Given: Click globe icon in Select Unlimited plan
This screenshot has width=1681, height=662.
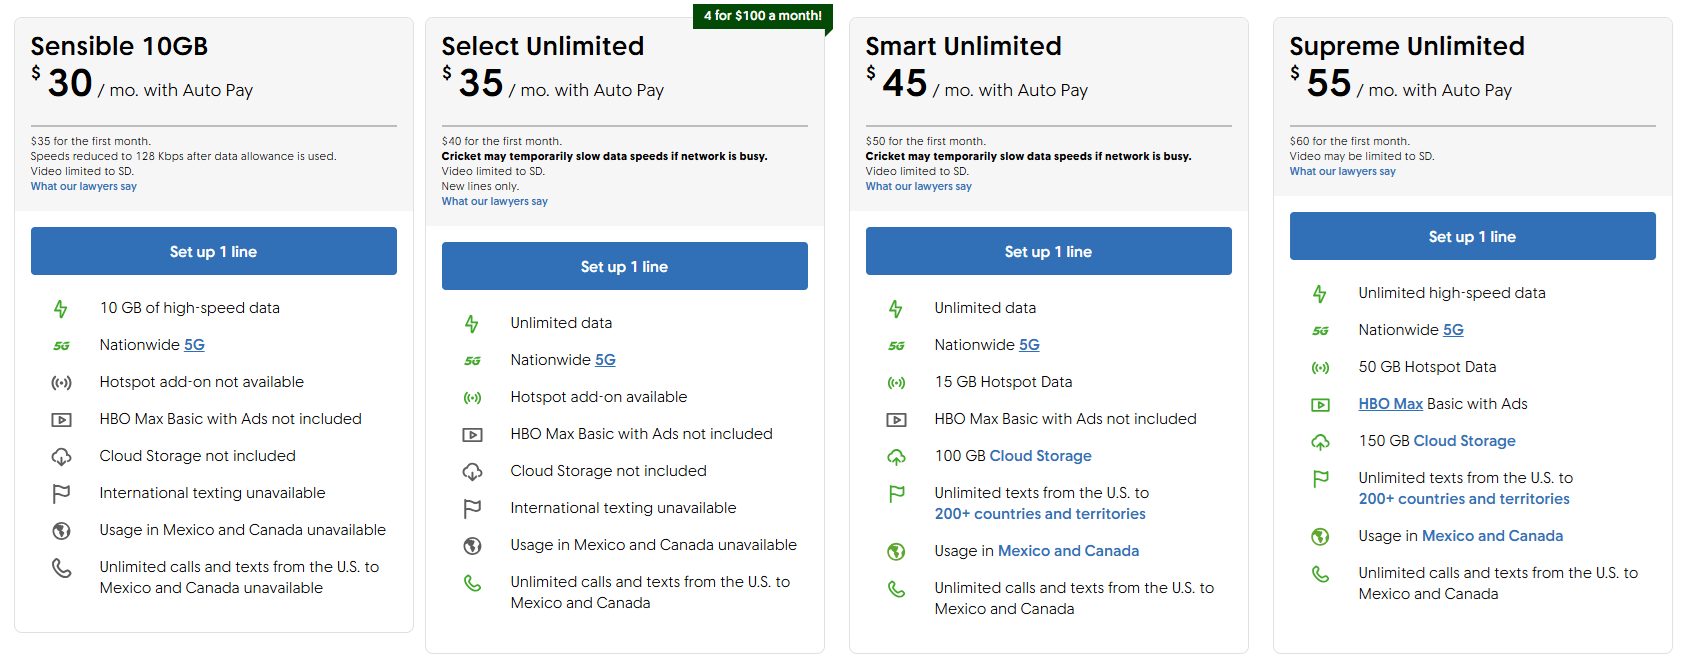Looking at the screenshot, I should pos(472,546).
